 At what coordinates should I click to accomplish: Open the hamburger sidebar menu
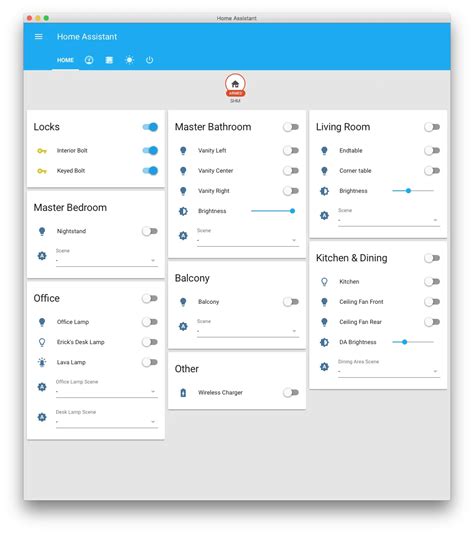click(38, 36)
